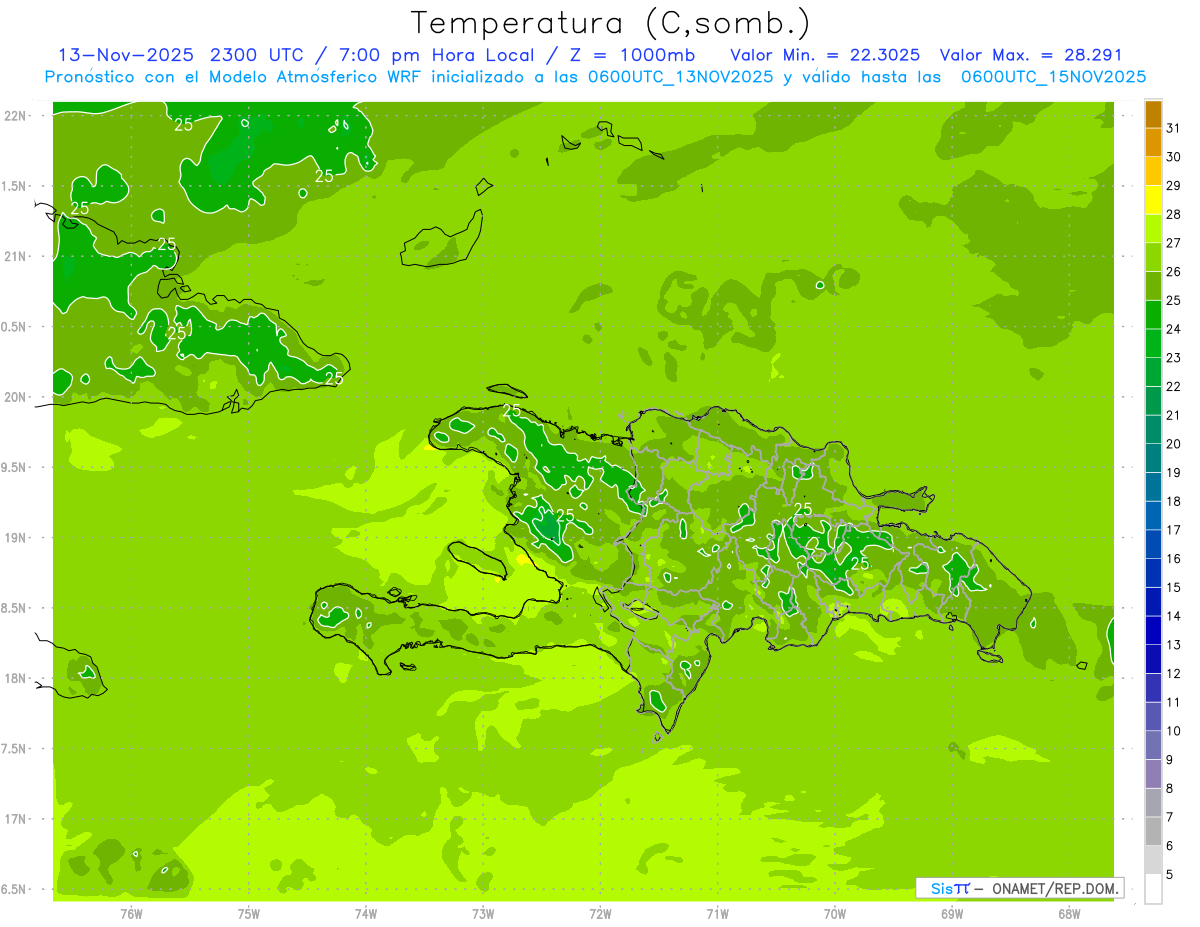Click the "75W" longitude label
This screenshot has height=927, width=1200.
249,913
